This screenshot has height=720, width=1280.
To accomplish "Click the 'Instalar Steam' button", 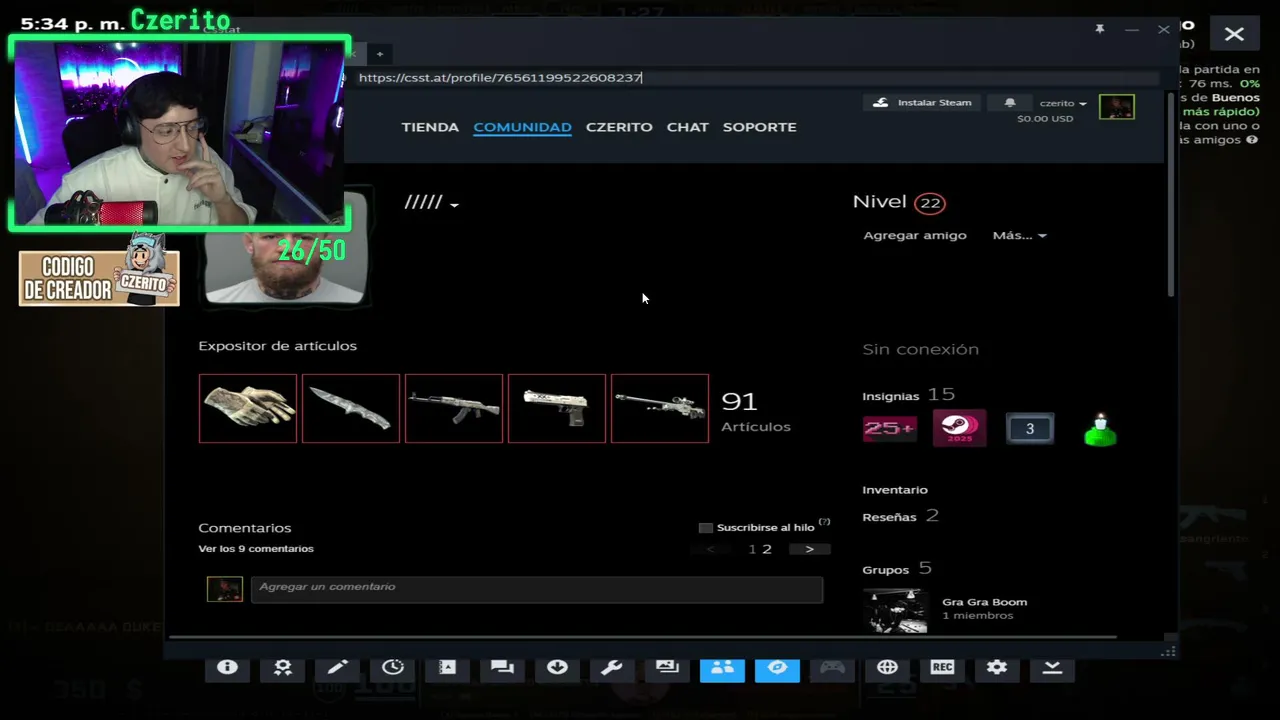I will click(x=922, y=103).
